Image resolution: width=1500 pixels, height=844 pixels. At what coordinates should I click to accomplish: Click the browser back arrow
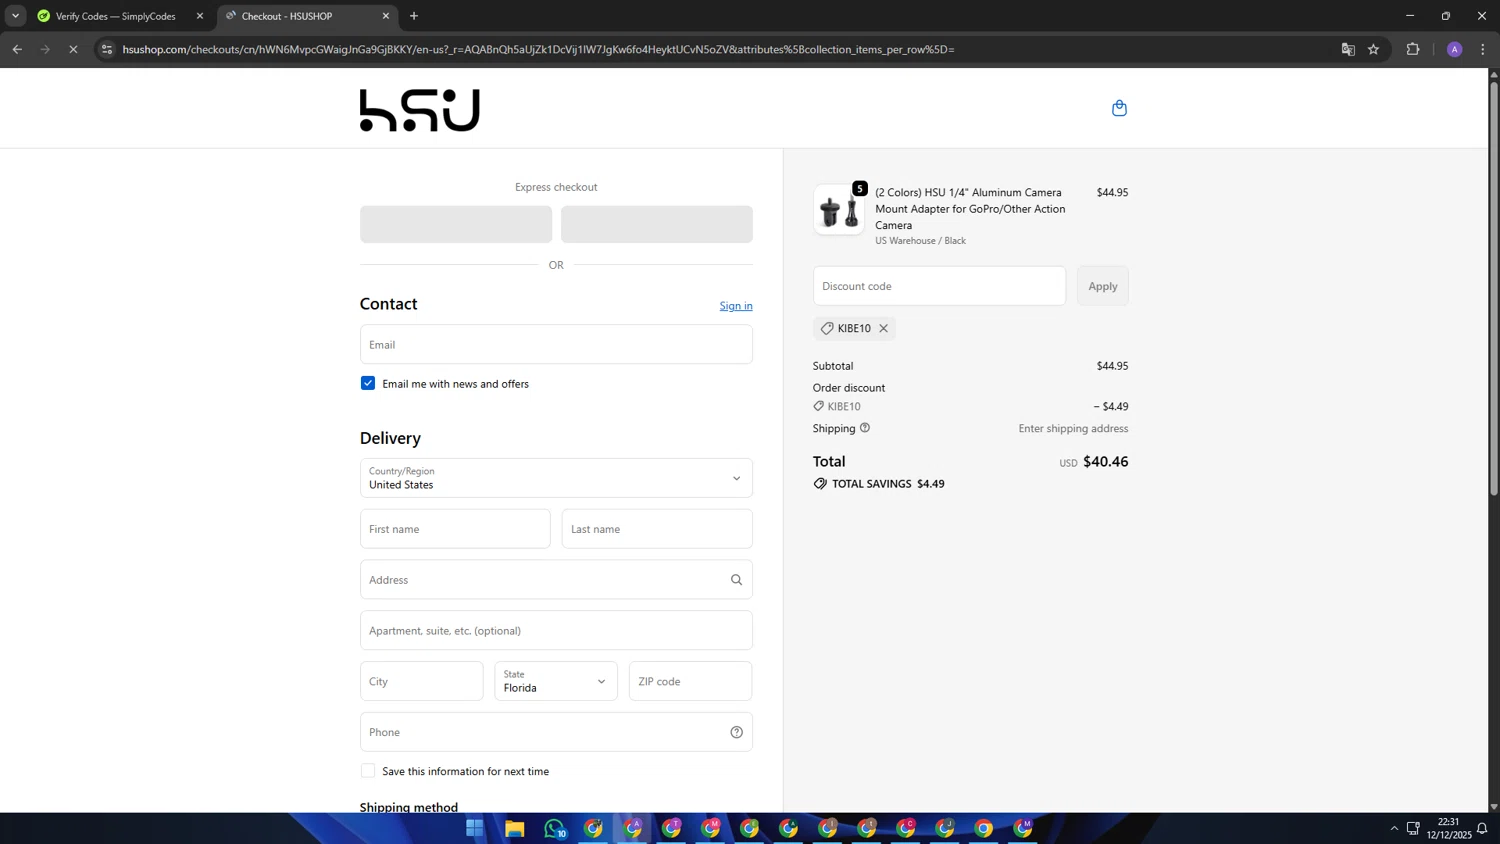click(17, 49)
